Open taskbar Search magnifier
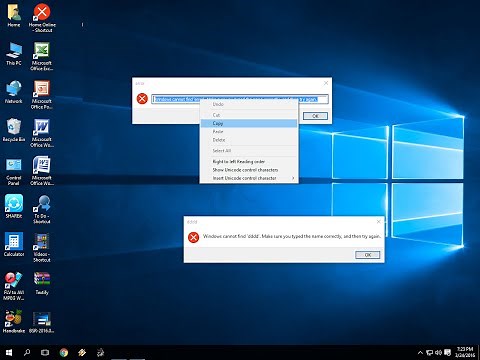Viewport: 480px width, 360px height. [27, 352]
